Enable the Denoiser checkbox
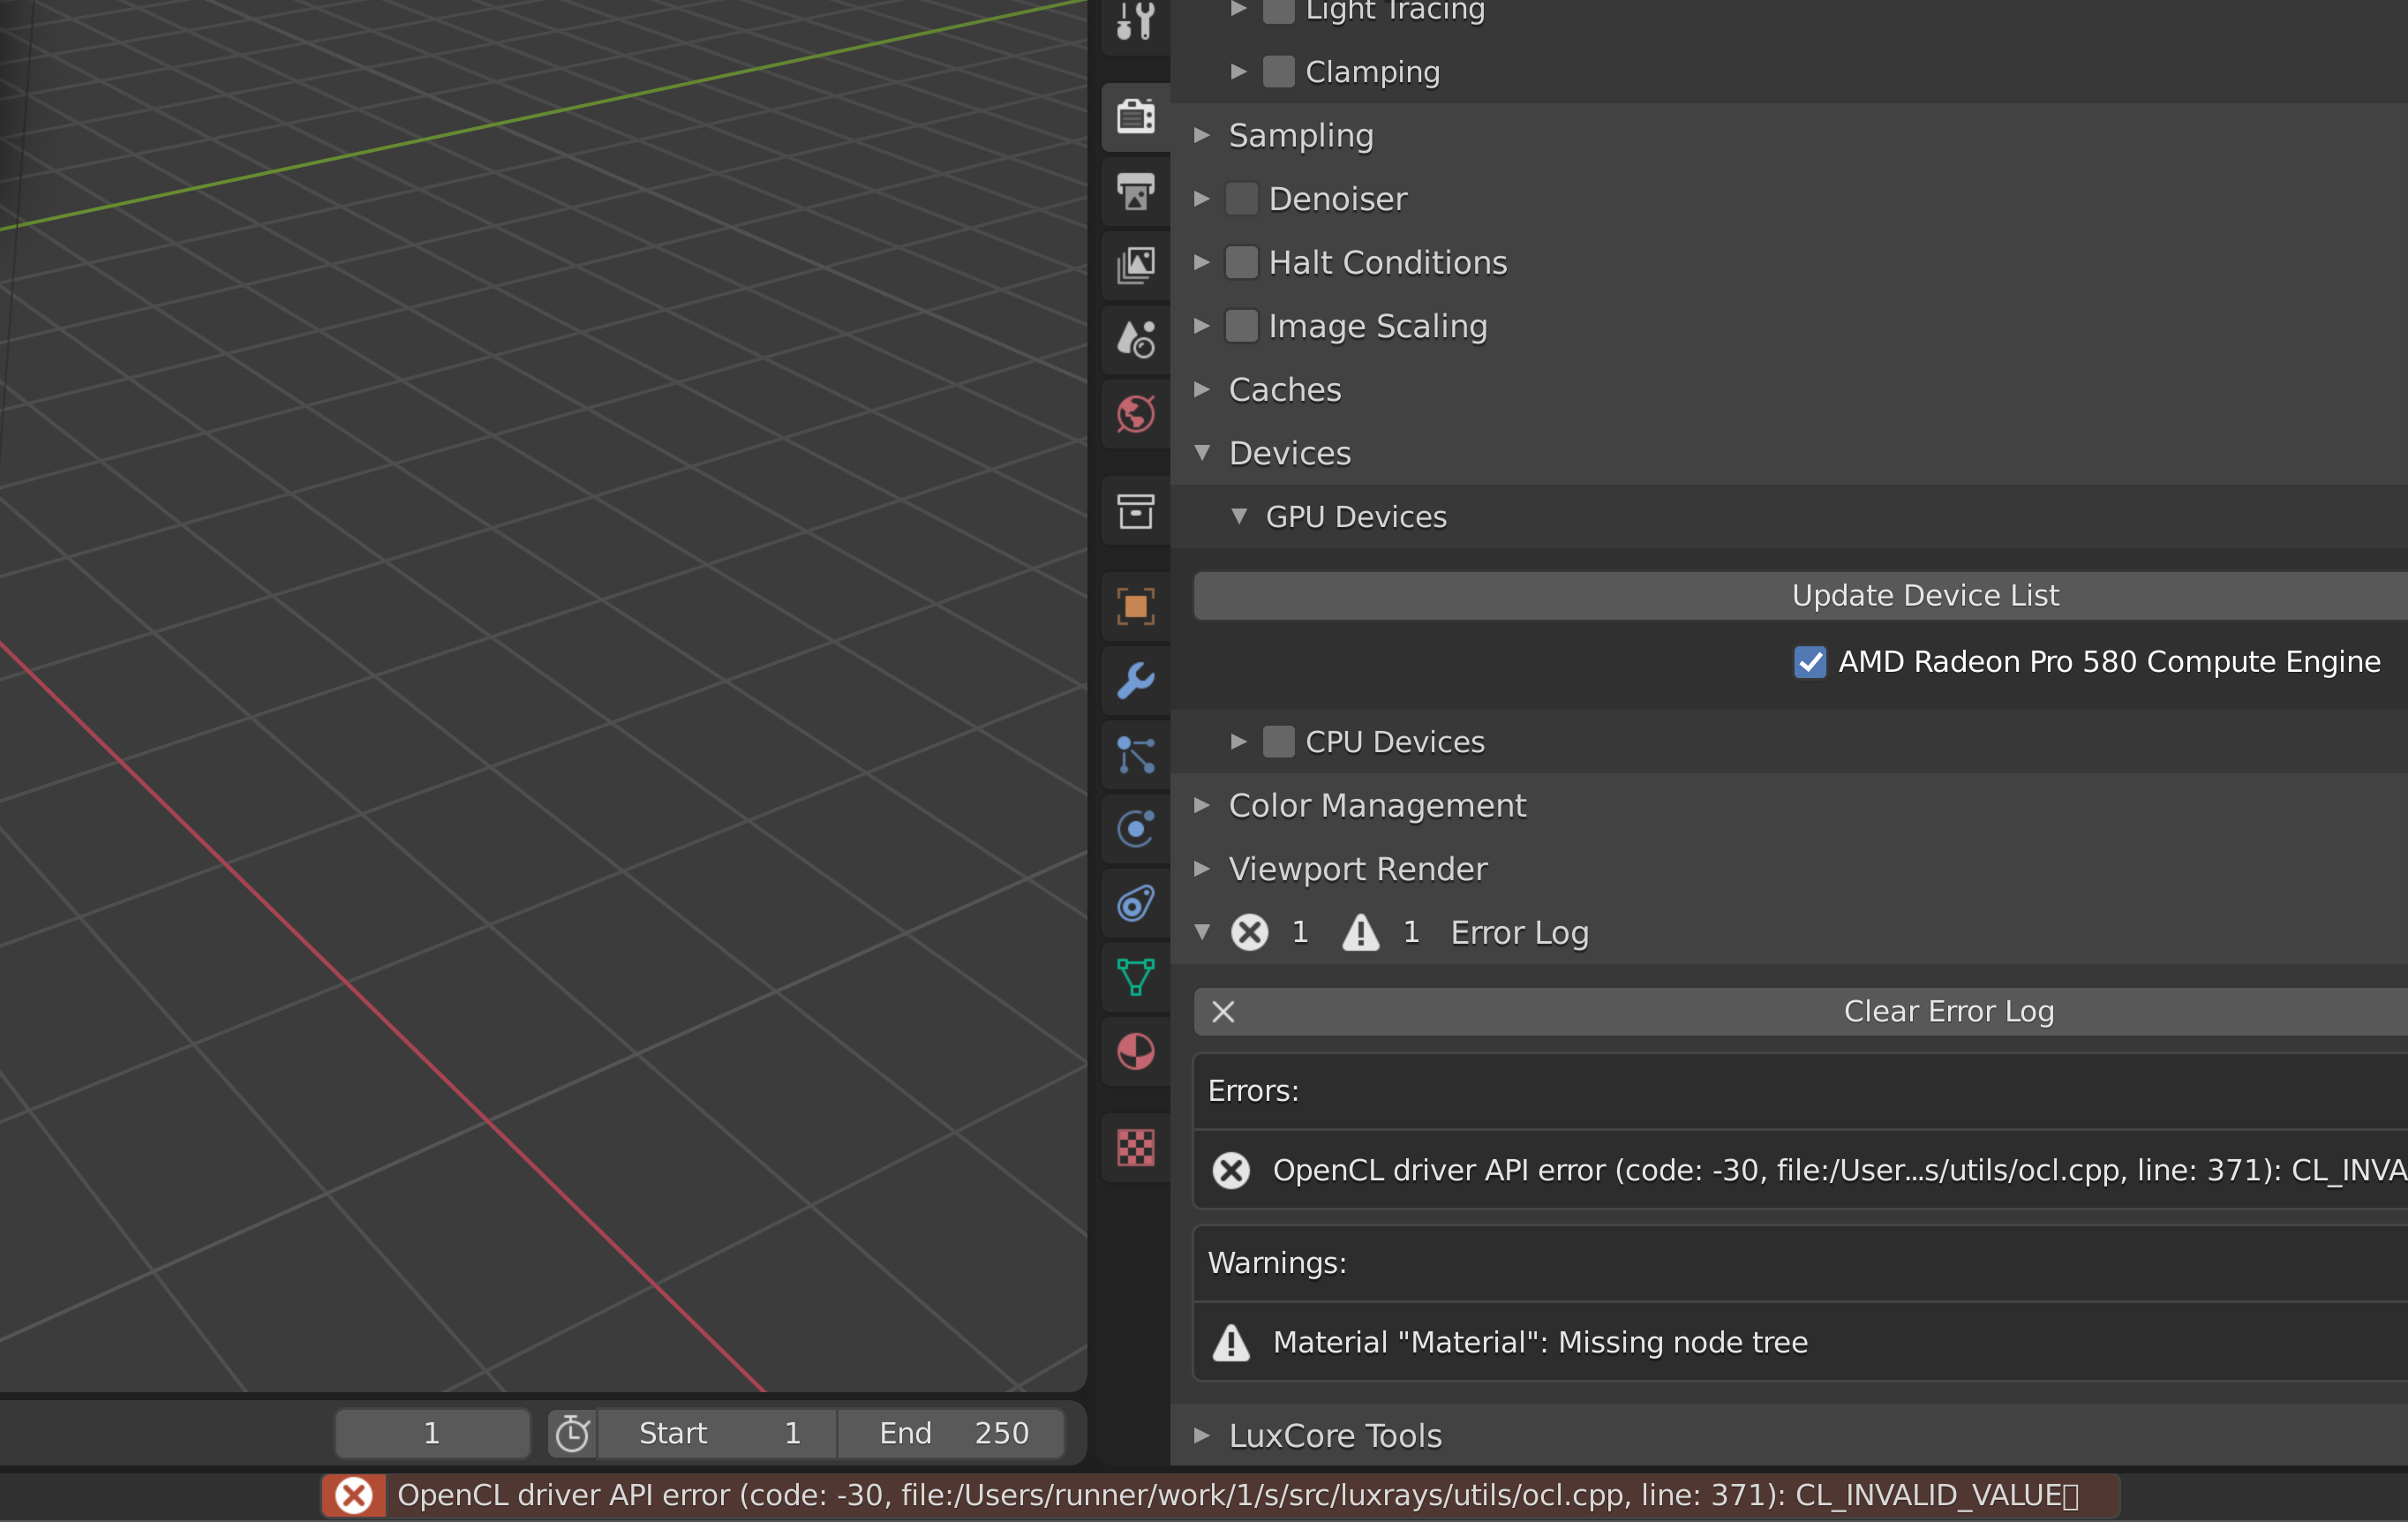The width and height of the screenshot is (2408, 1522). [x=1241, y=198]
